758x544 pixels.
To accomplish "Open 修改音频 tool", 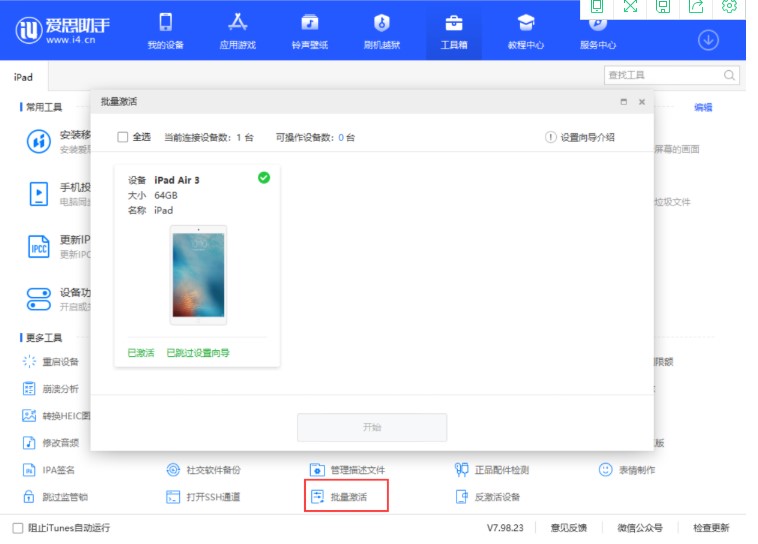I will click(51, 442).
